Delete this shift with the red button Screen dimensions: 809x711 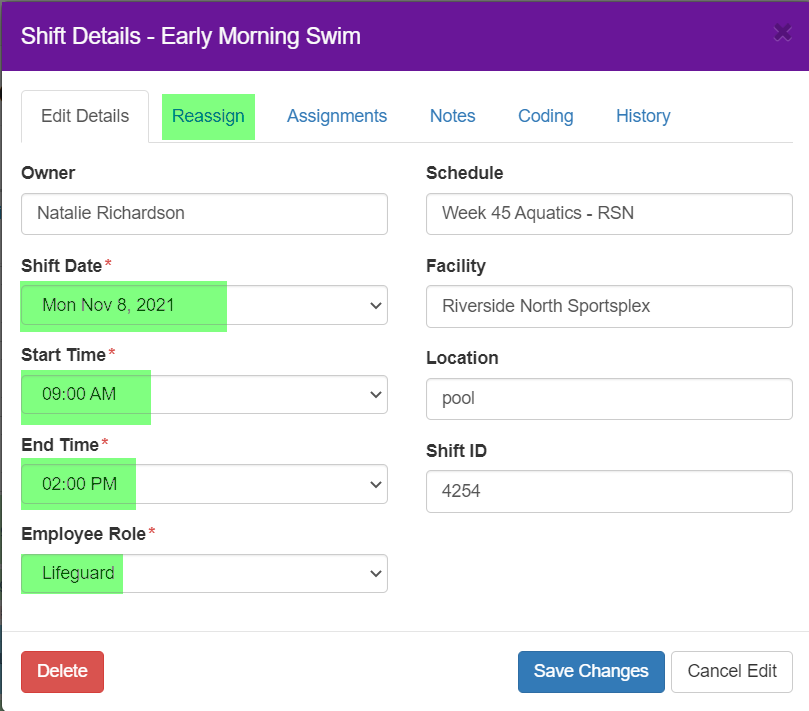[62, 671]
